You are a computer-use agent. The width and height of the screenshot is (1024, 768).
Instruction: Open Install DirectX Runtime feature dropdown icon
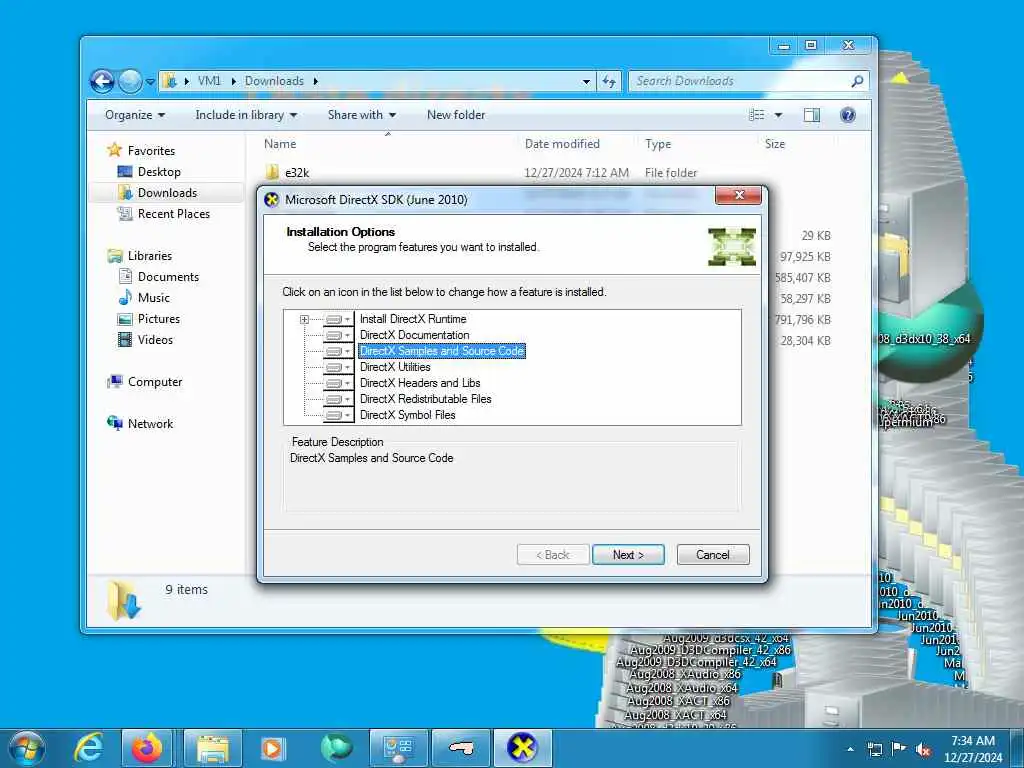338,319
